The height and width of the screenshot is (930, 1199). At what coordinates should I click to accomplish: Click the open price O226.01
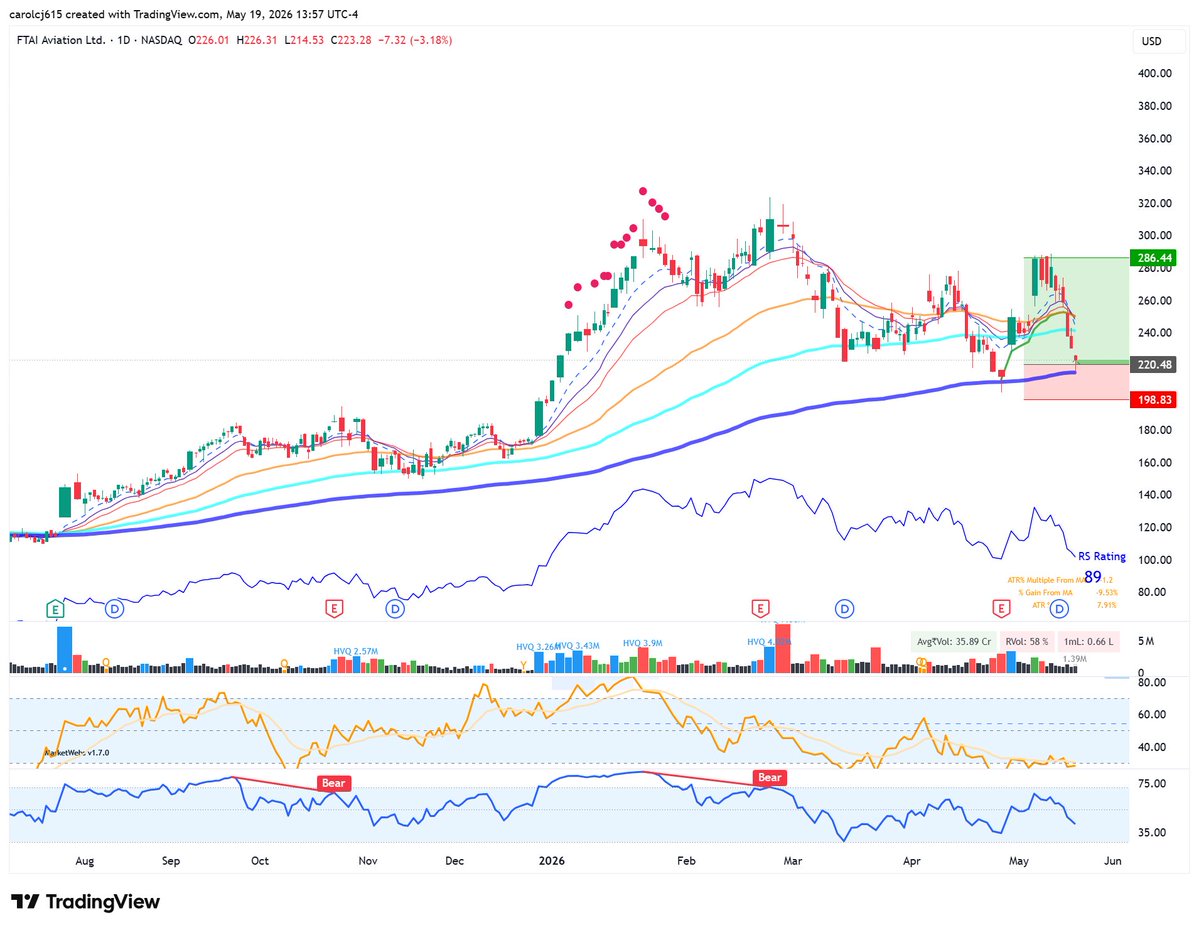[x=208, y=40]
